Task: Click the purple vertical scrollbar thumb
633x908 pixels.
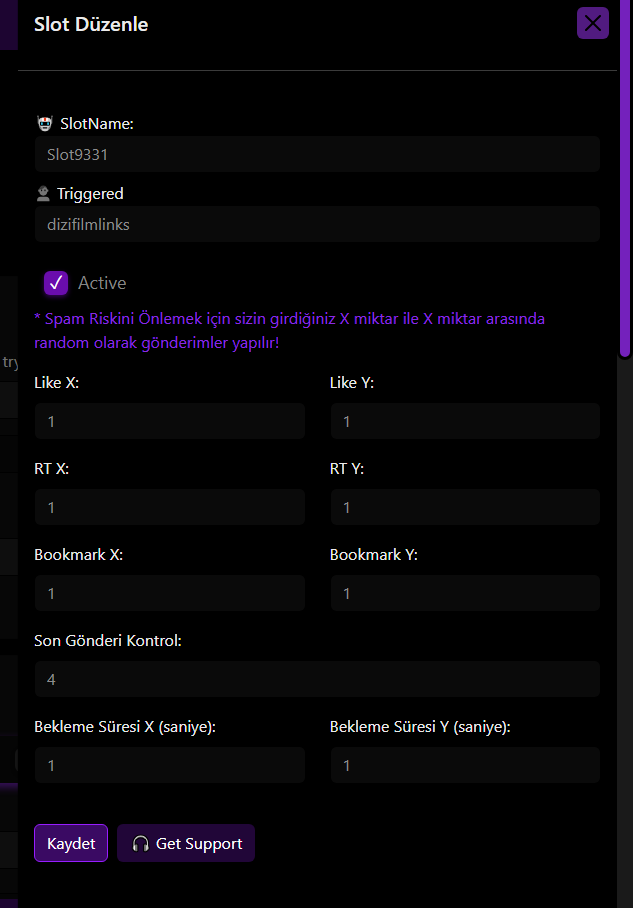Action: (x=625, y=177)
